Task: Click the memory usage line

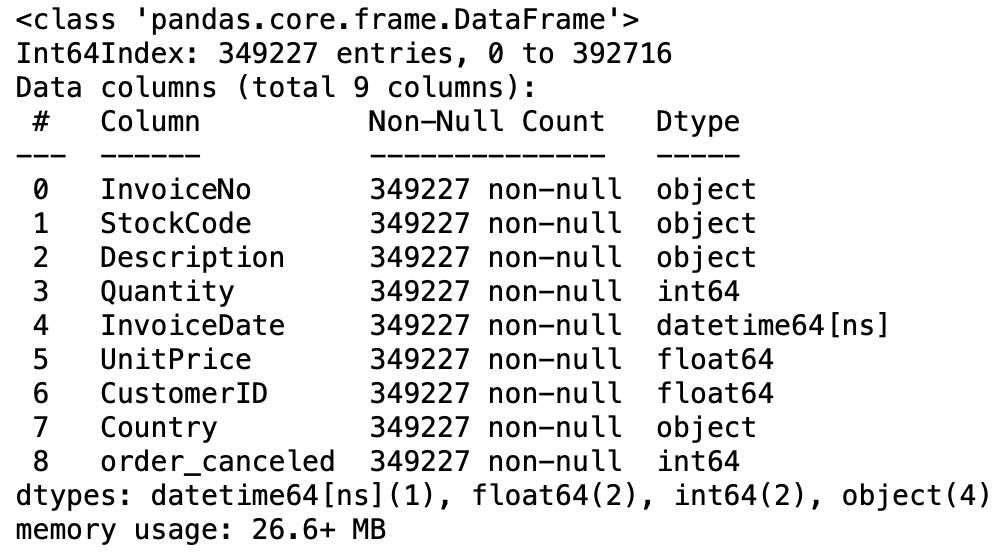Action: tap(201, 529)
